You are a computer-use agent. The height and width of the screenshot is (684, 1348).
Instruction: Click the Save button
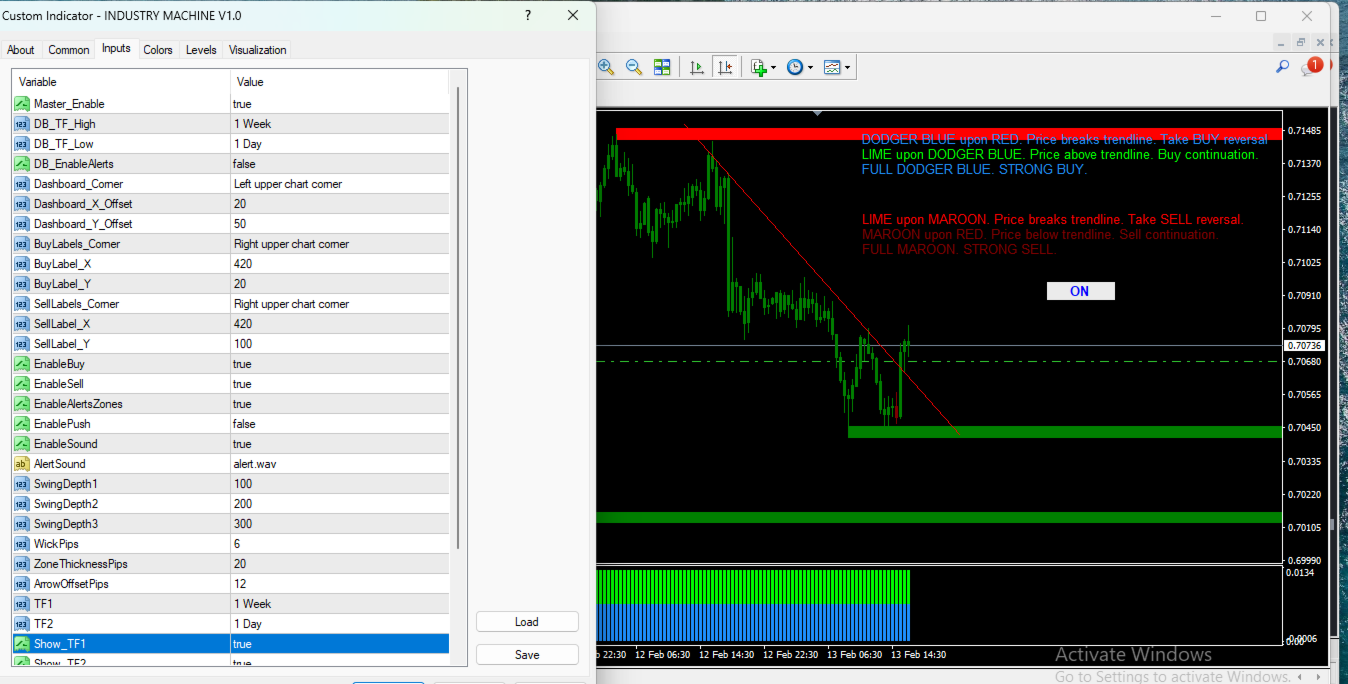coord(527,655)
